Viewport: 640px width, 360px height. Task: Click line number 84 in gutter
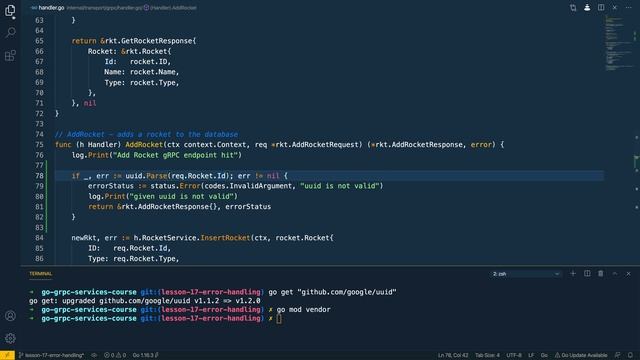(39, 238)
